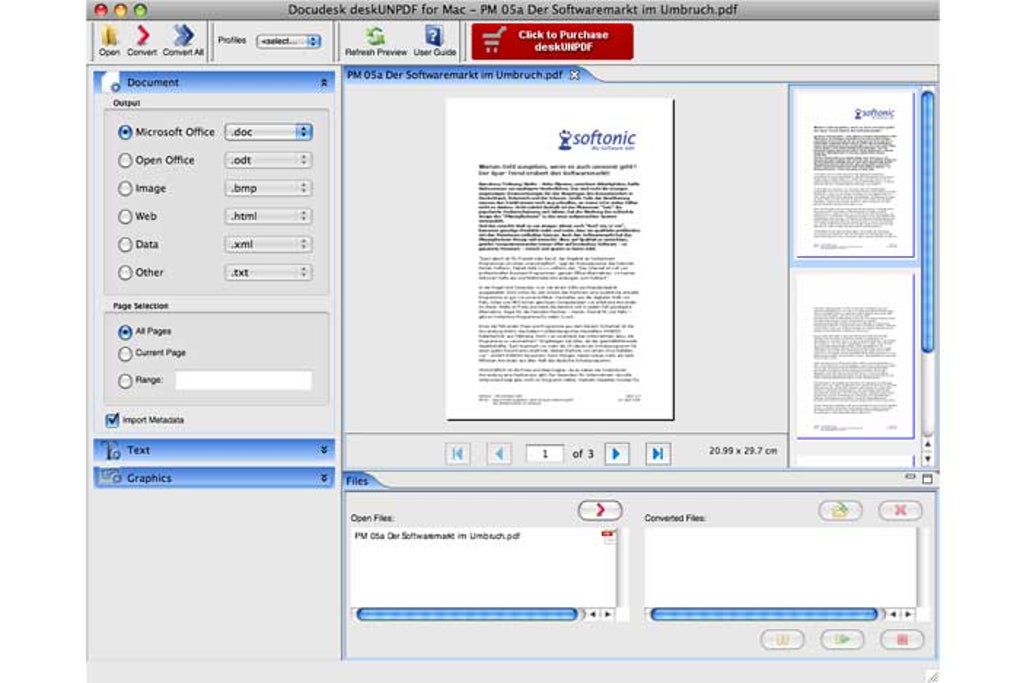Click the thumbnail scrollbar up arrow
Viewport: 1020px width, 683px height.
click(928, 444)
